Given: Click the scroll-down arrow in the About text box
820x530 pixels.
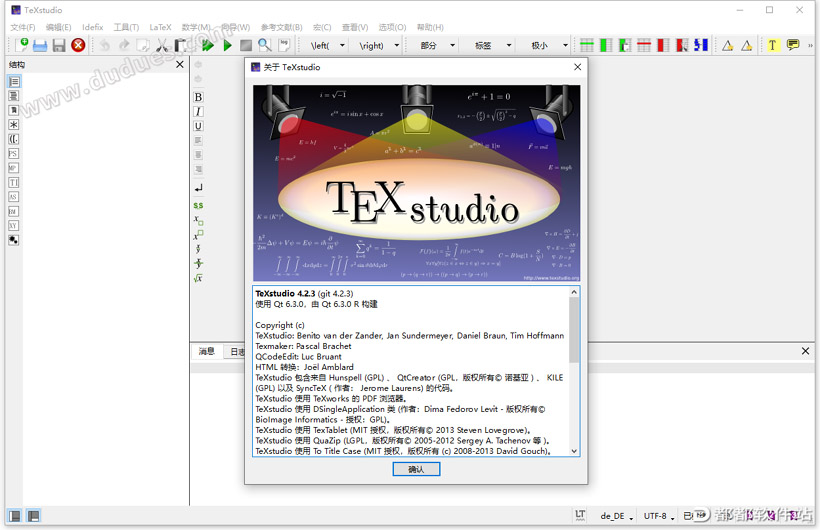Looking at the screenshot, I should 574,451.
